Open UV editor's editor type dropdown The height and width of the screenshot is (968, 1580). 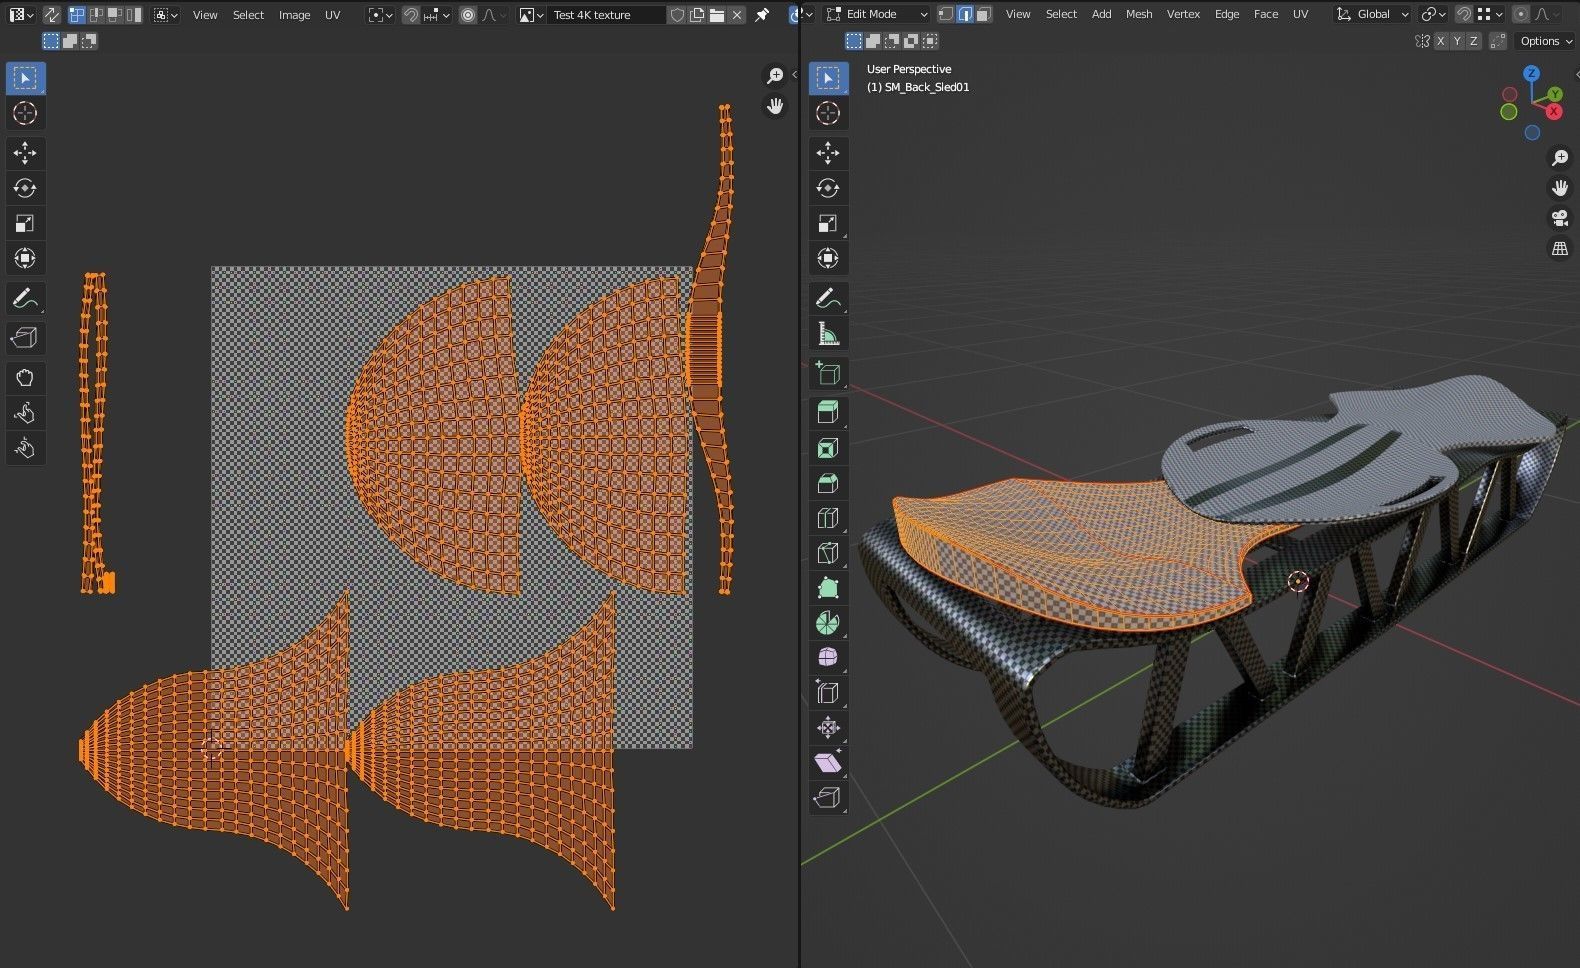(x=21, y=15)
